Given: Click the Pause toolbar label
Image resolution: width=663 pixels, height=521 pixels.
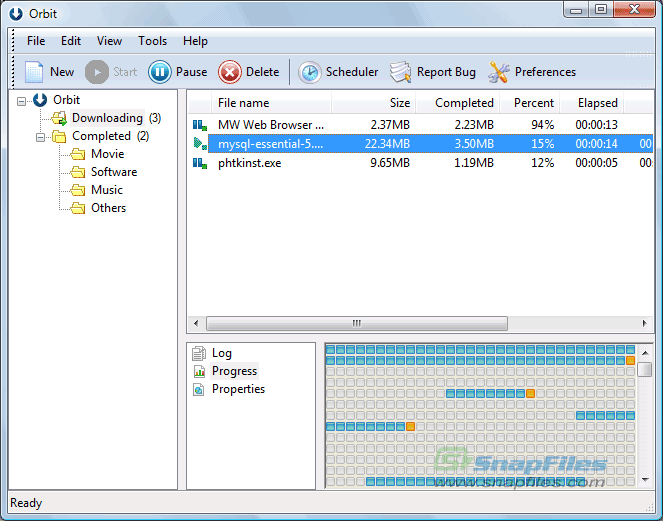Looking at the screenshot, I should tap(192, 72).
